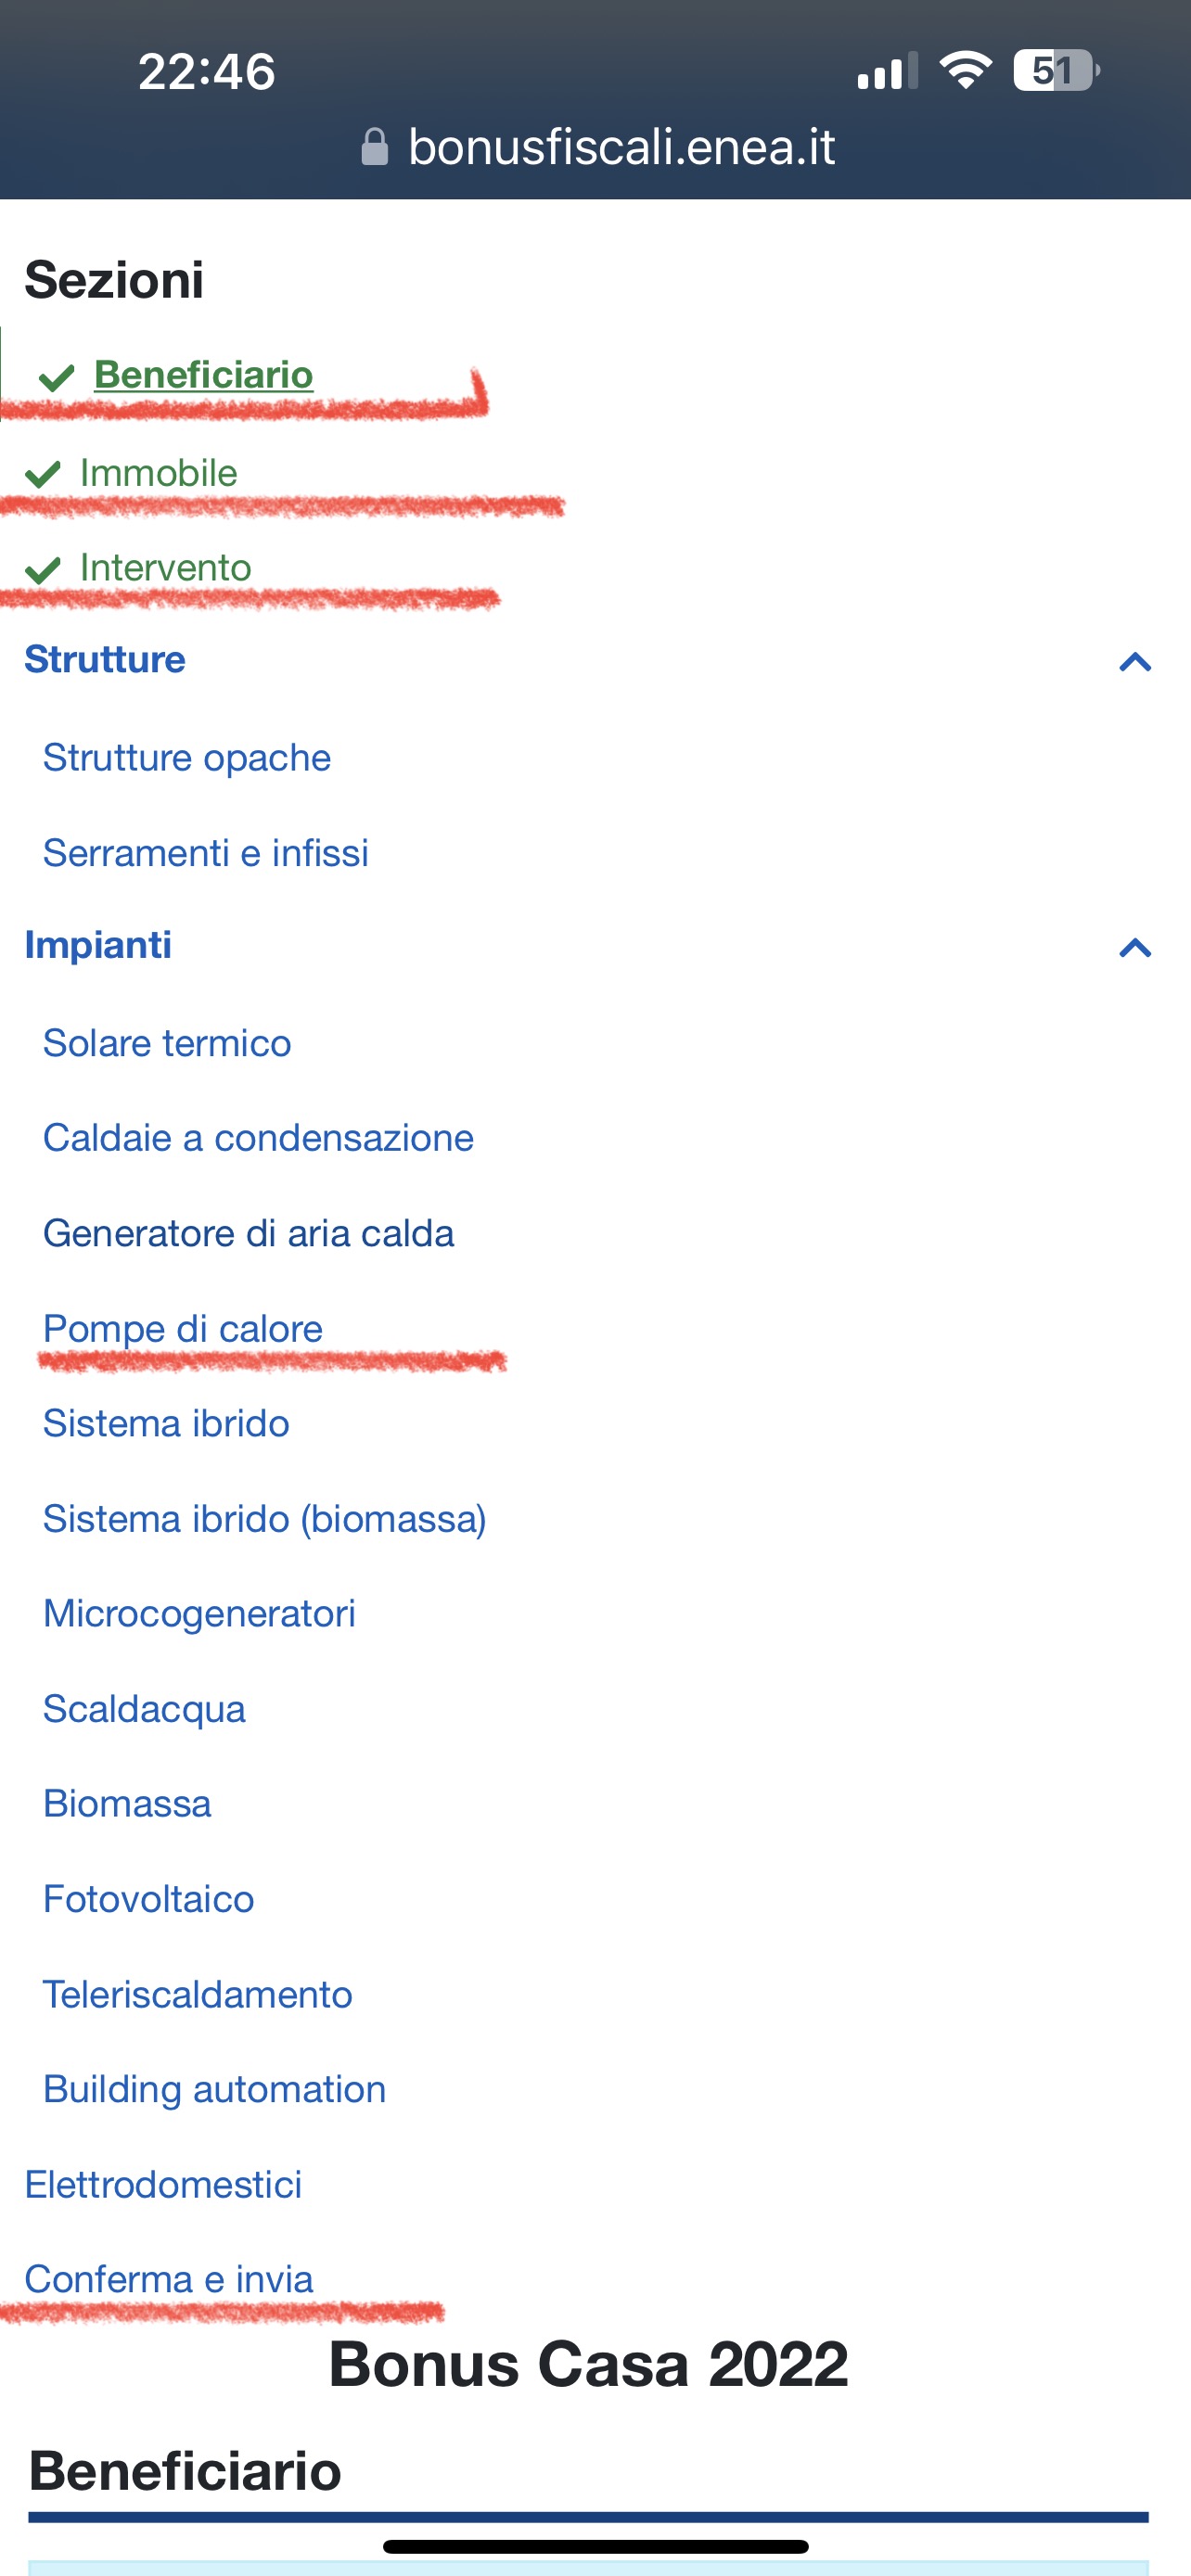Image resolution: width=1191 pixels, height=2576 pixels.
Task: Tap the lock icon beside the URL
Action: click(x=374, y=147)
